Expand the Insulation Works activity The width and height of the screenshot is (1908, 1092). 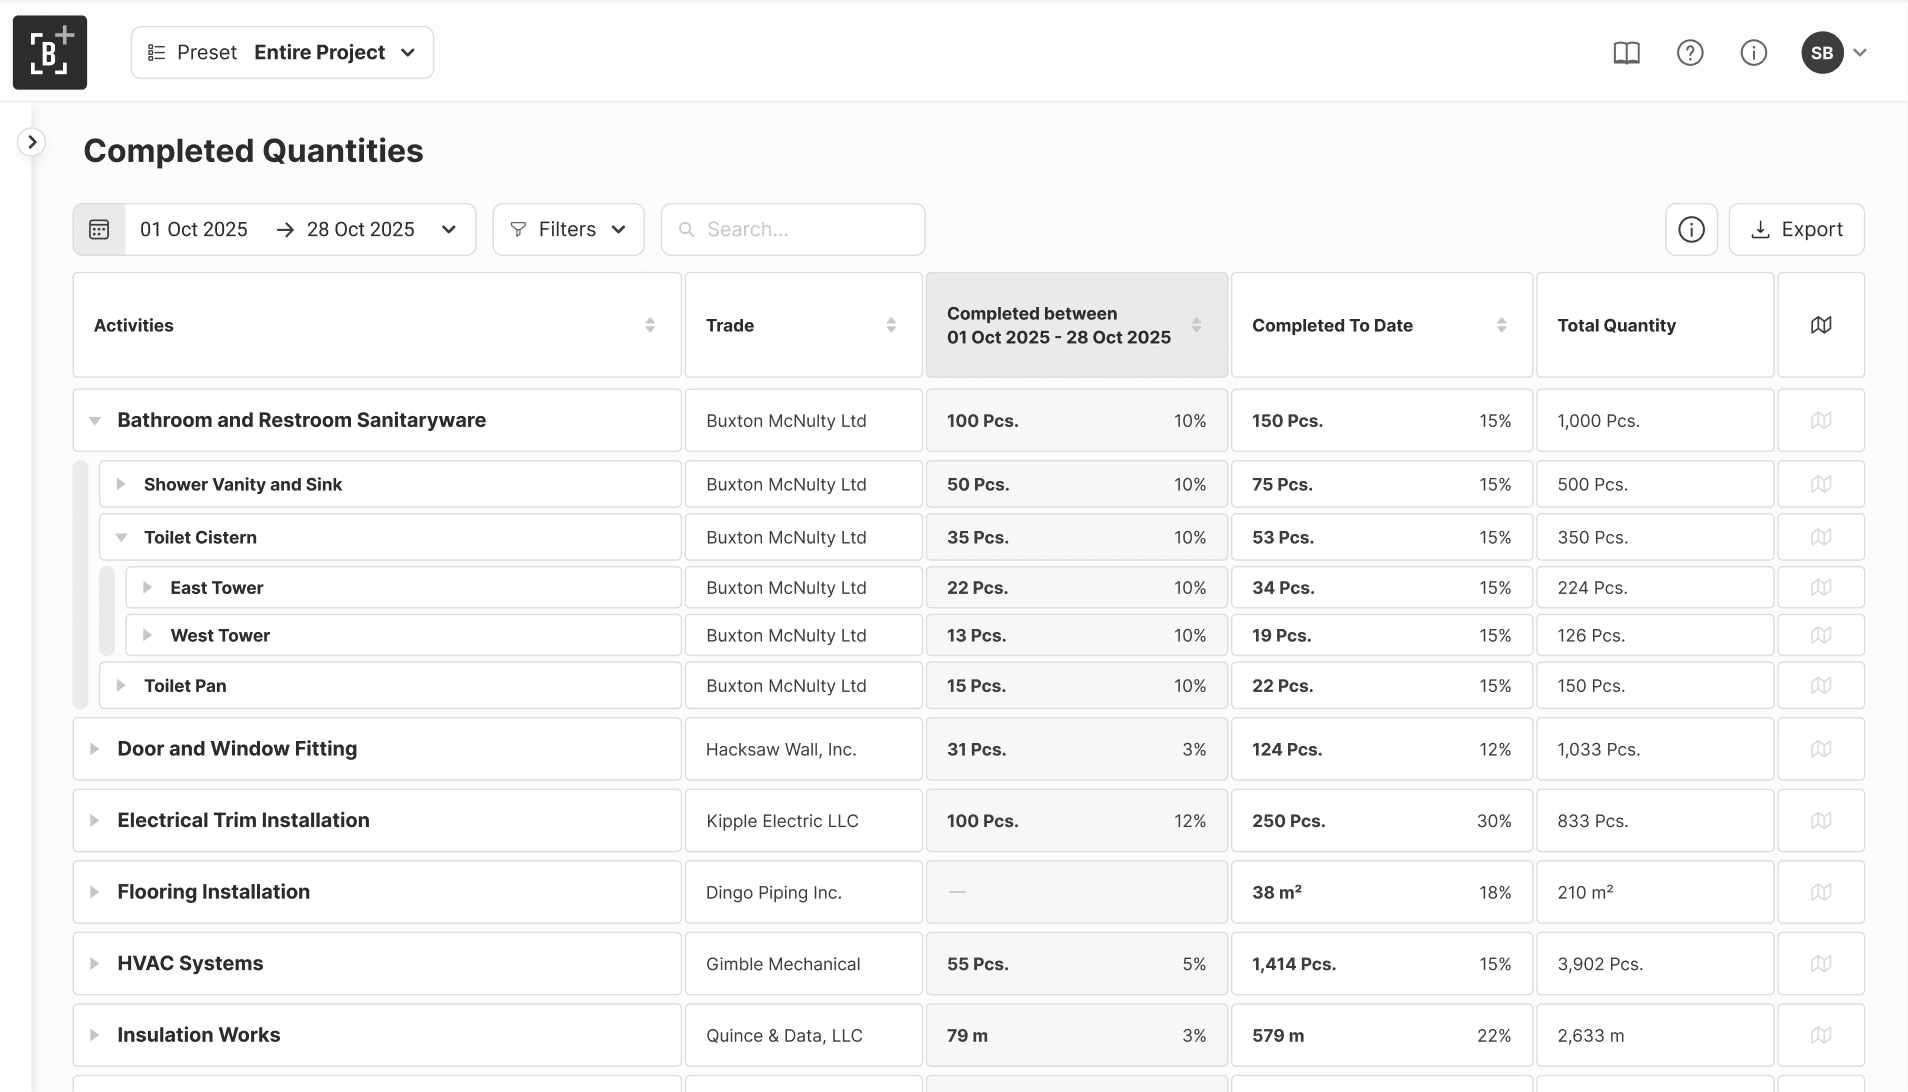pyautogui.click(x=94, y=1035)
